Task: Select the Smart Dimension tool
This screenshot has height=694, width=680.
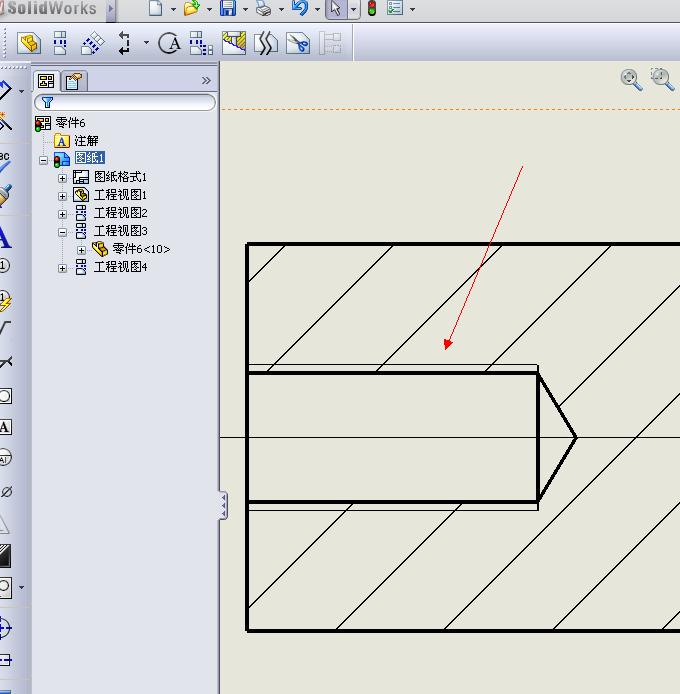Action: (x=5, y=90)
